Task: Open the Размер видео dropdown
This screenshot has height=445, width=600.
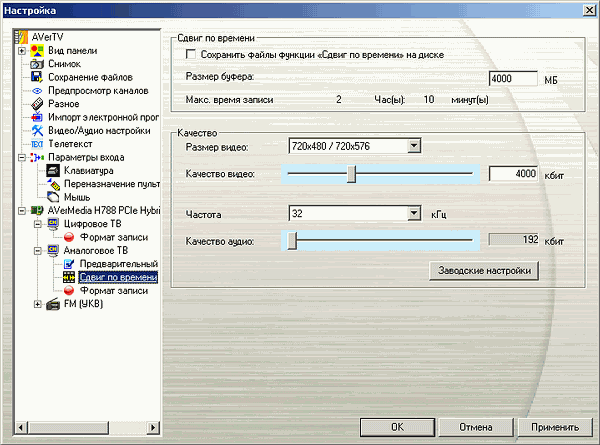Action: click(x=414, y=146)
